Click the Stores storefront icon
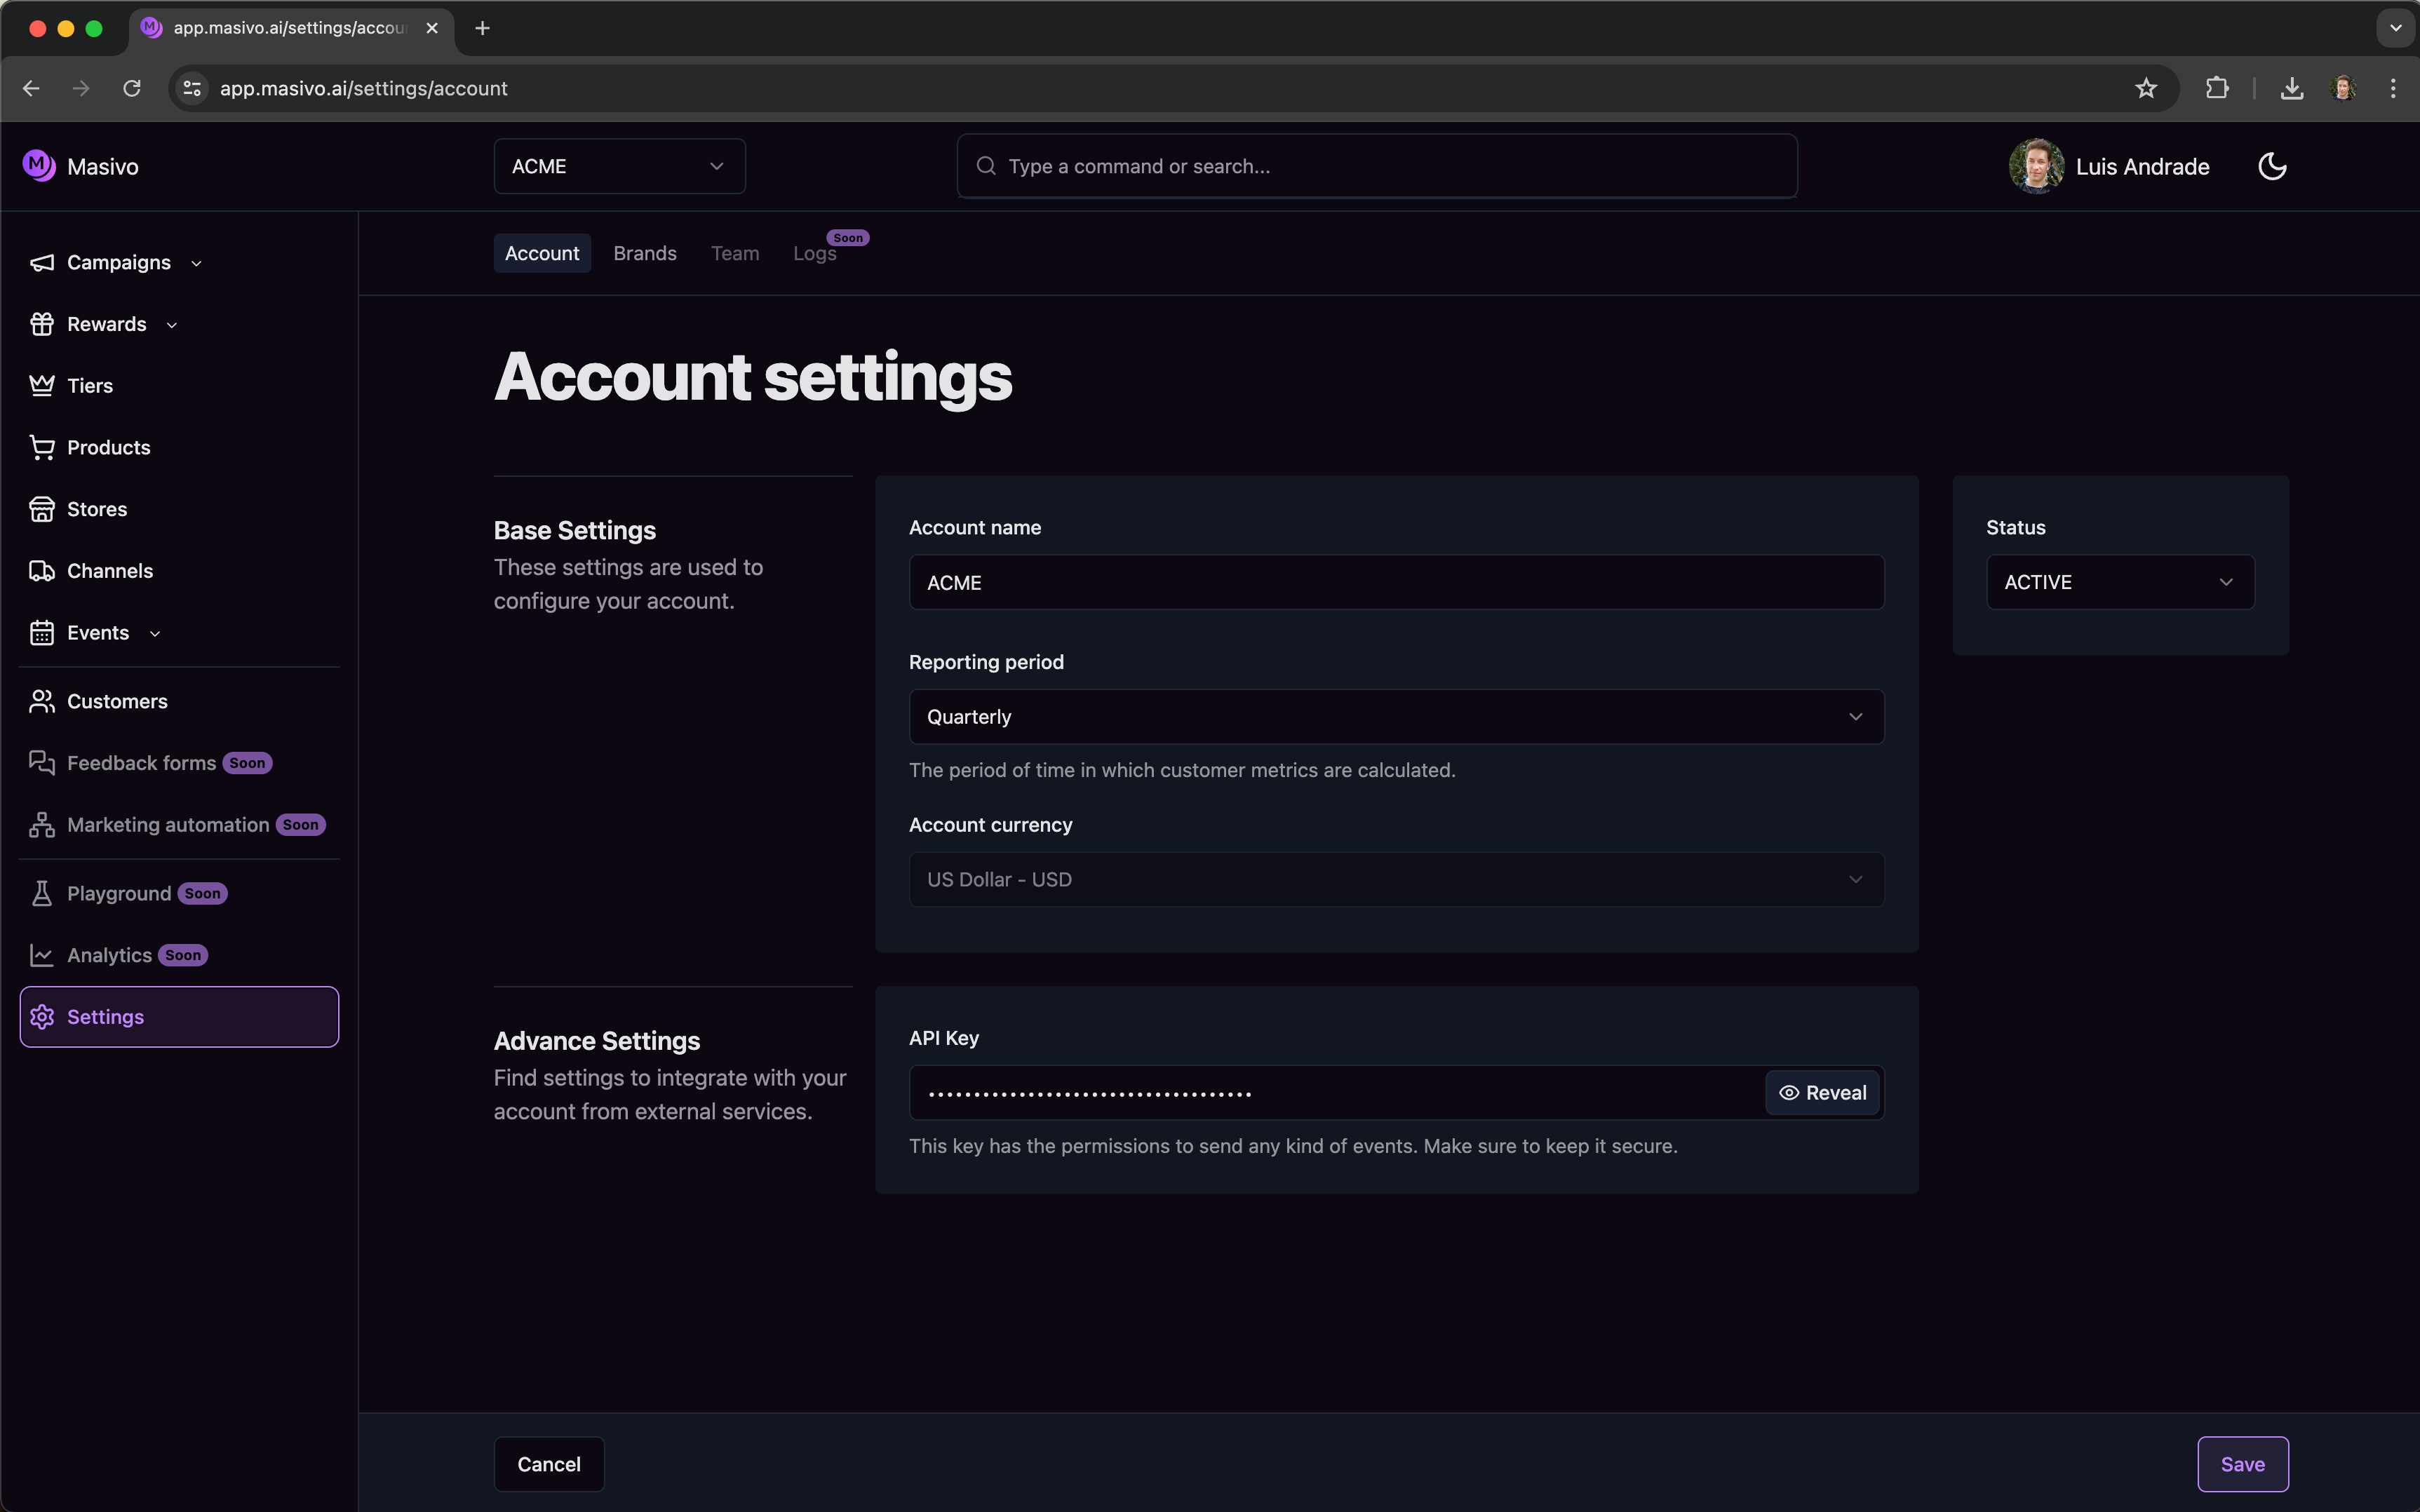 click(42, 509)
